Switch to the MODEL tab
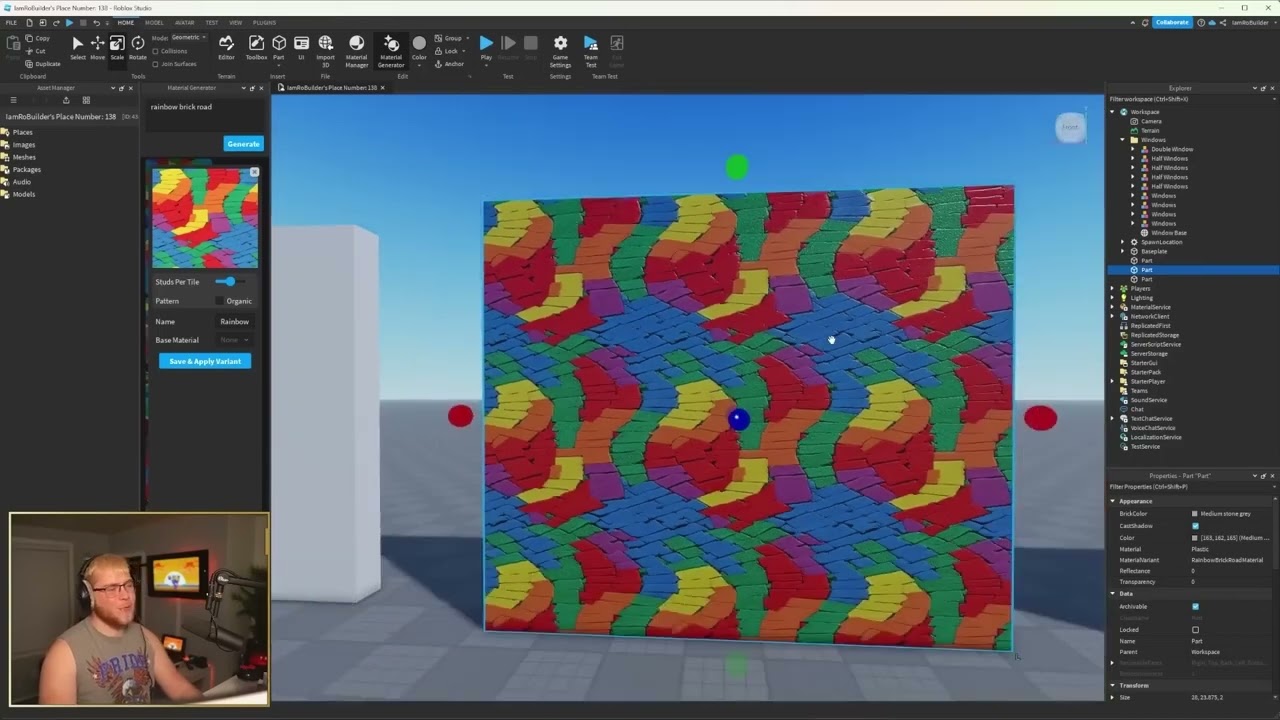 click(x=154, y=22)
